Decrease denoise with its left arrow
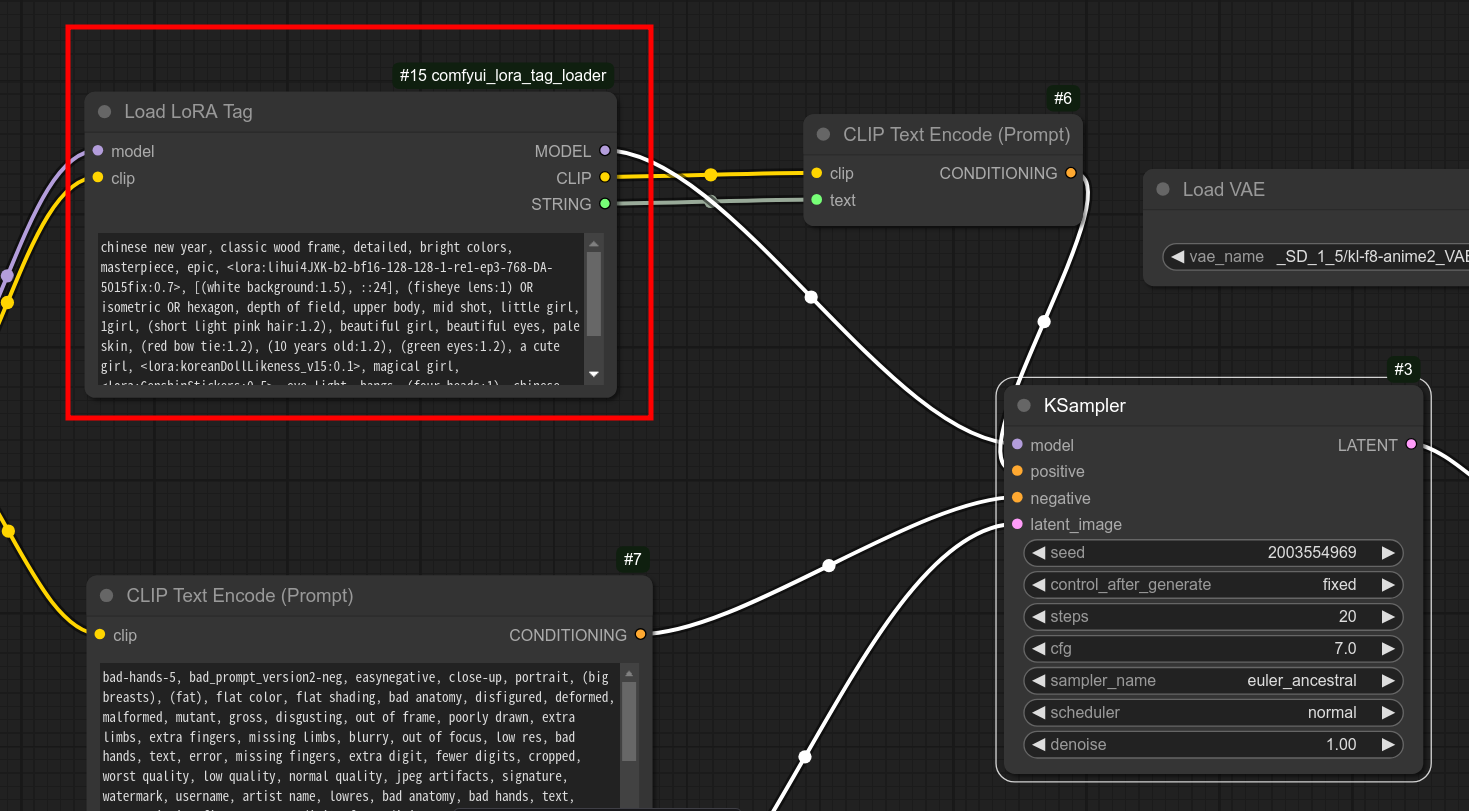This screenshot has width=1469, height=811. (1038, 745)
